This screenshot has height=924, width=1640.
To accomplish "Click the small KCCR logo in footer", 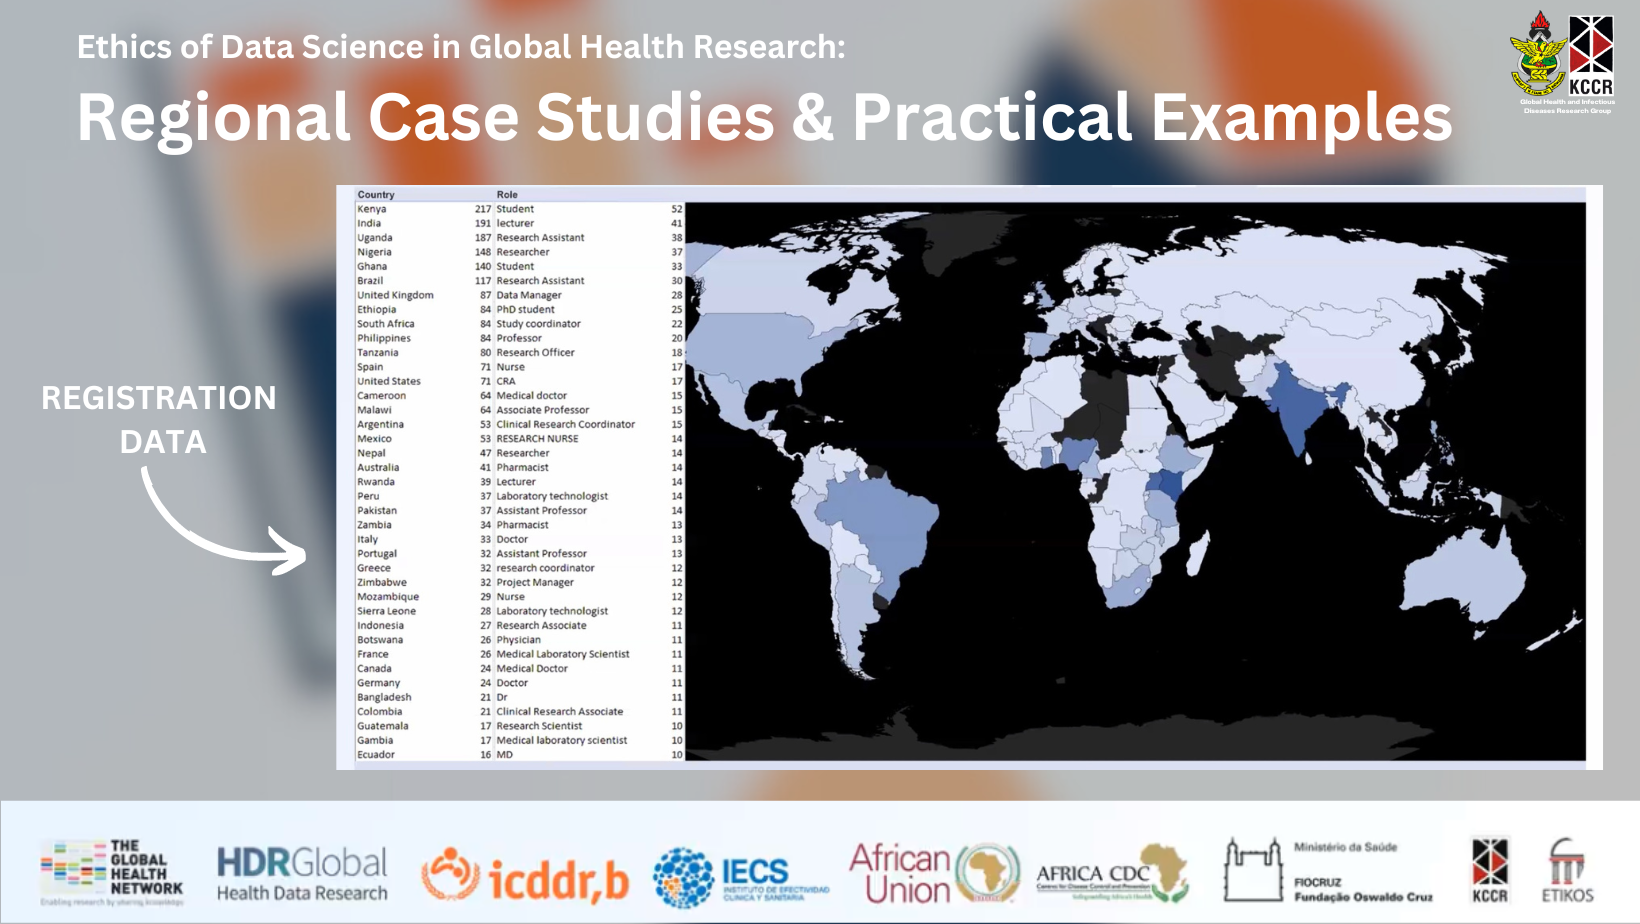I will point(1489,871).
